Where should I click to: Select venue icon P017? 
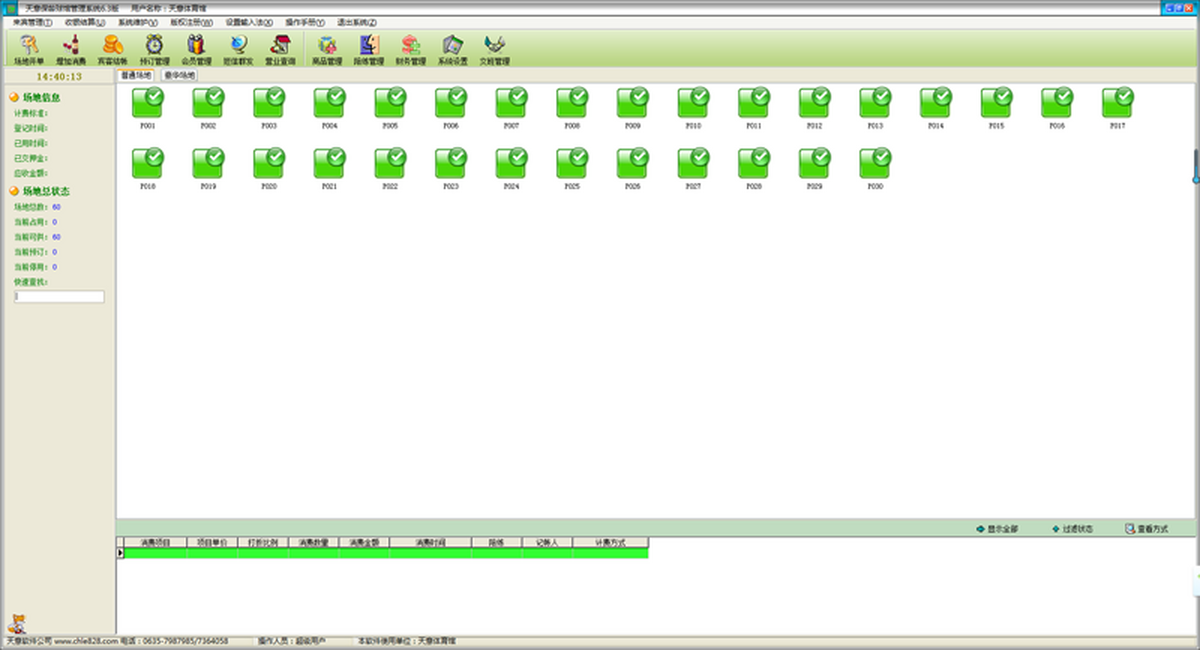click(1118, 103)
